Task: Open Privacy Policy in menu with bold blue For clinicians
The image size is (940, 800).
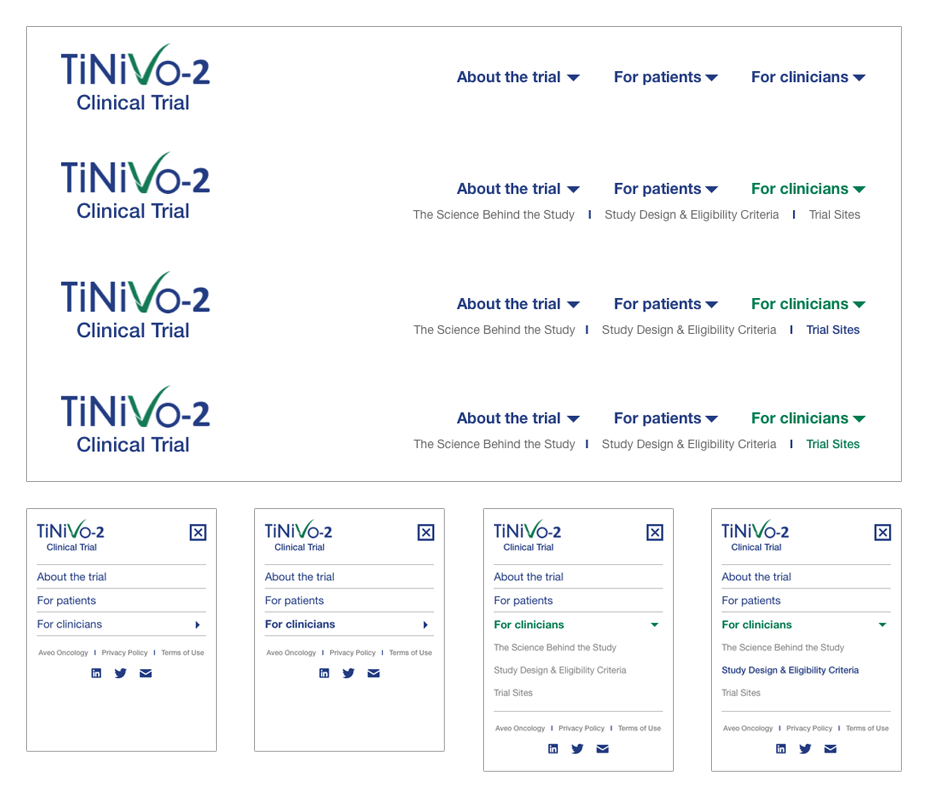Action: tap(352, 652)
